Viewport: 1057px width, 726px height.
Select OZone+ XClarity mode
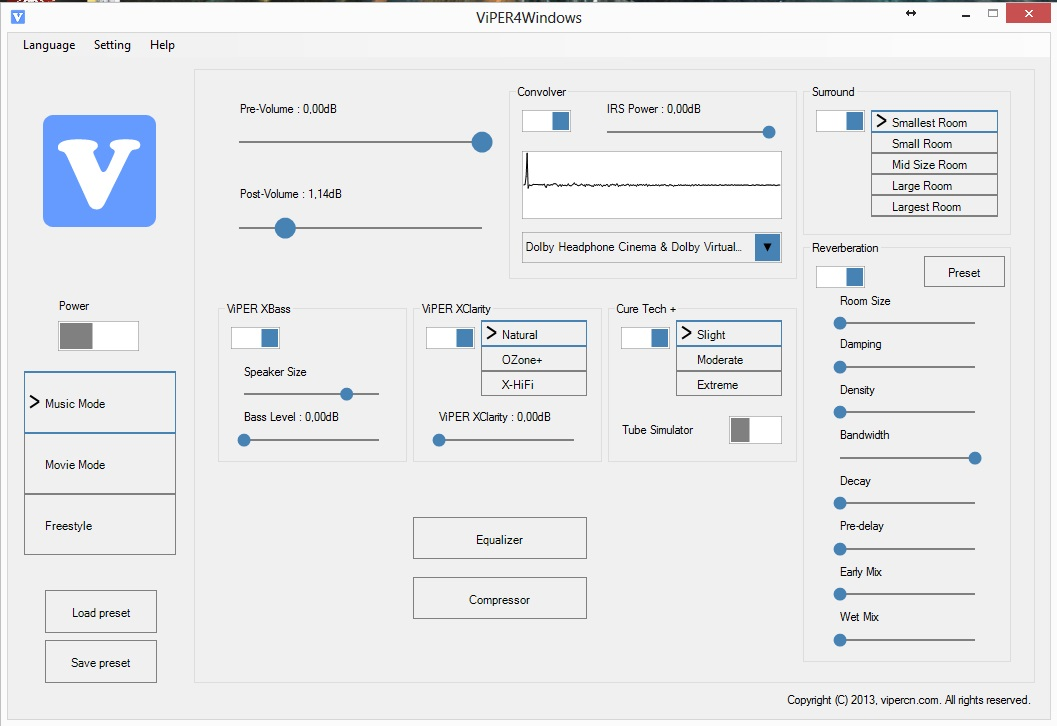pyautogui.click(x=534, y=359)
